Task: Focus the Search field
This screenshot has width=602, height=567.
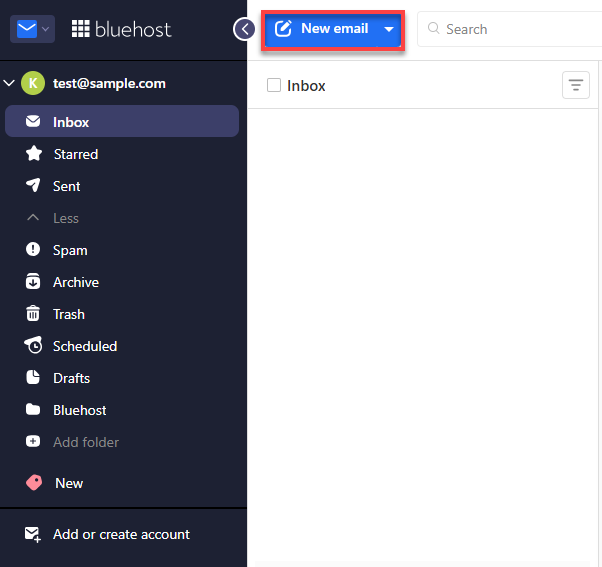Action: point(511,29)
